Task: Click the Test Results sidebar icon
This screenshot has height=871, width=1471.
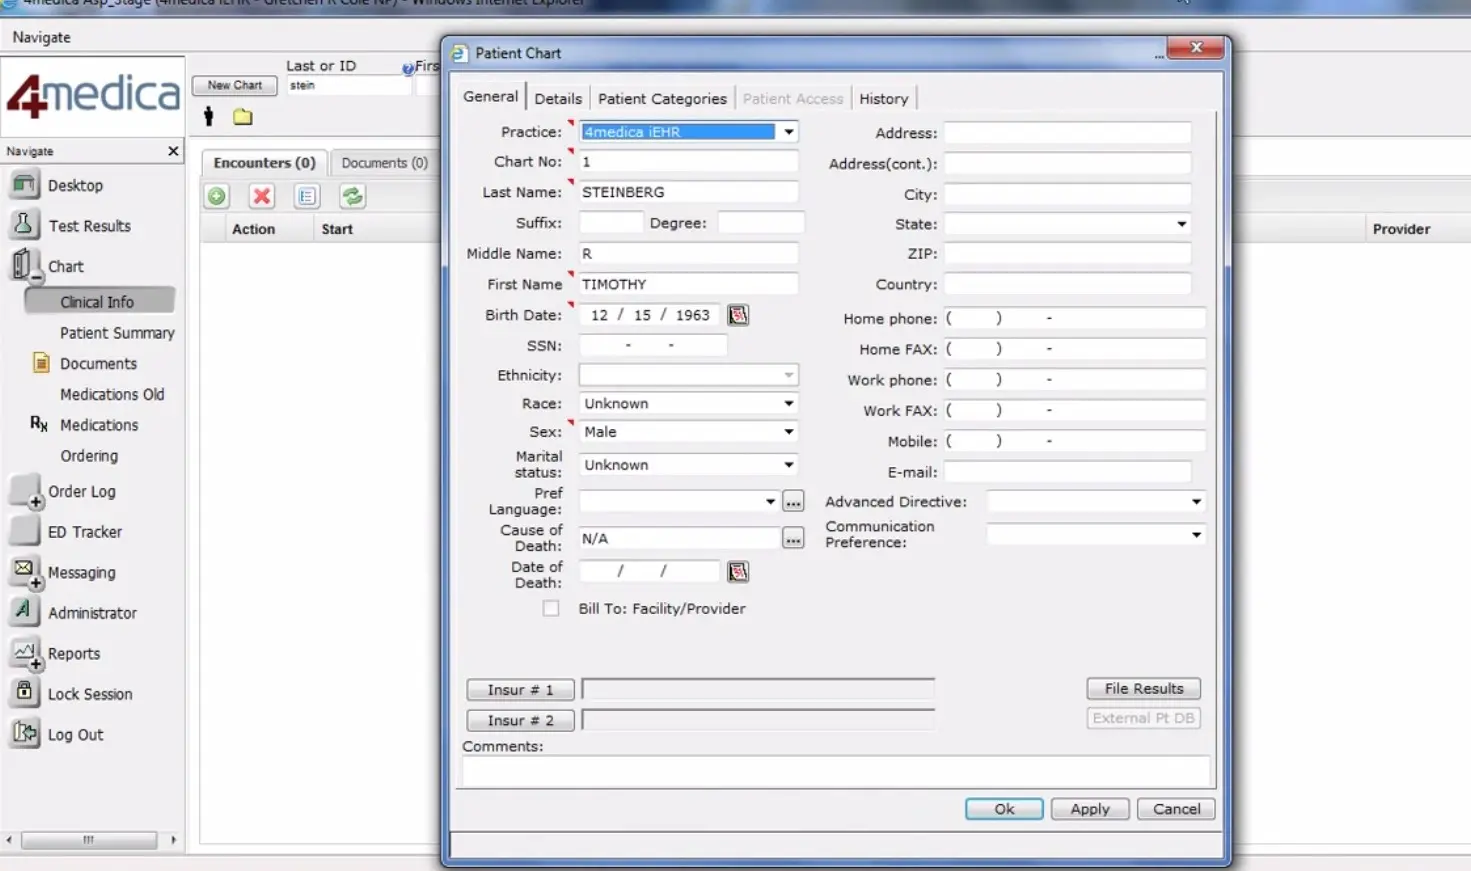Action: (x=24, y=224)
